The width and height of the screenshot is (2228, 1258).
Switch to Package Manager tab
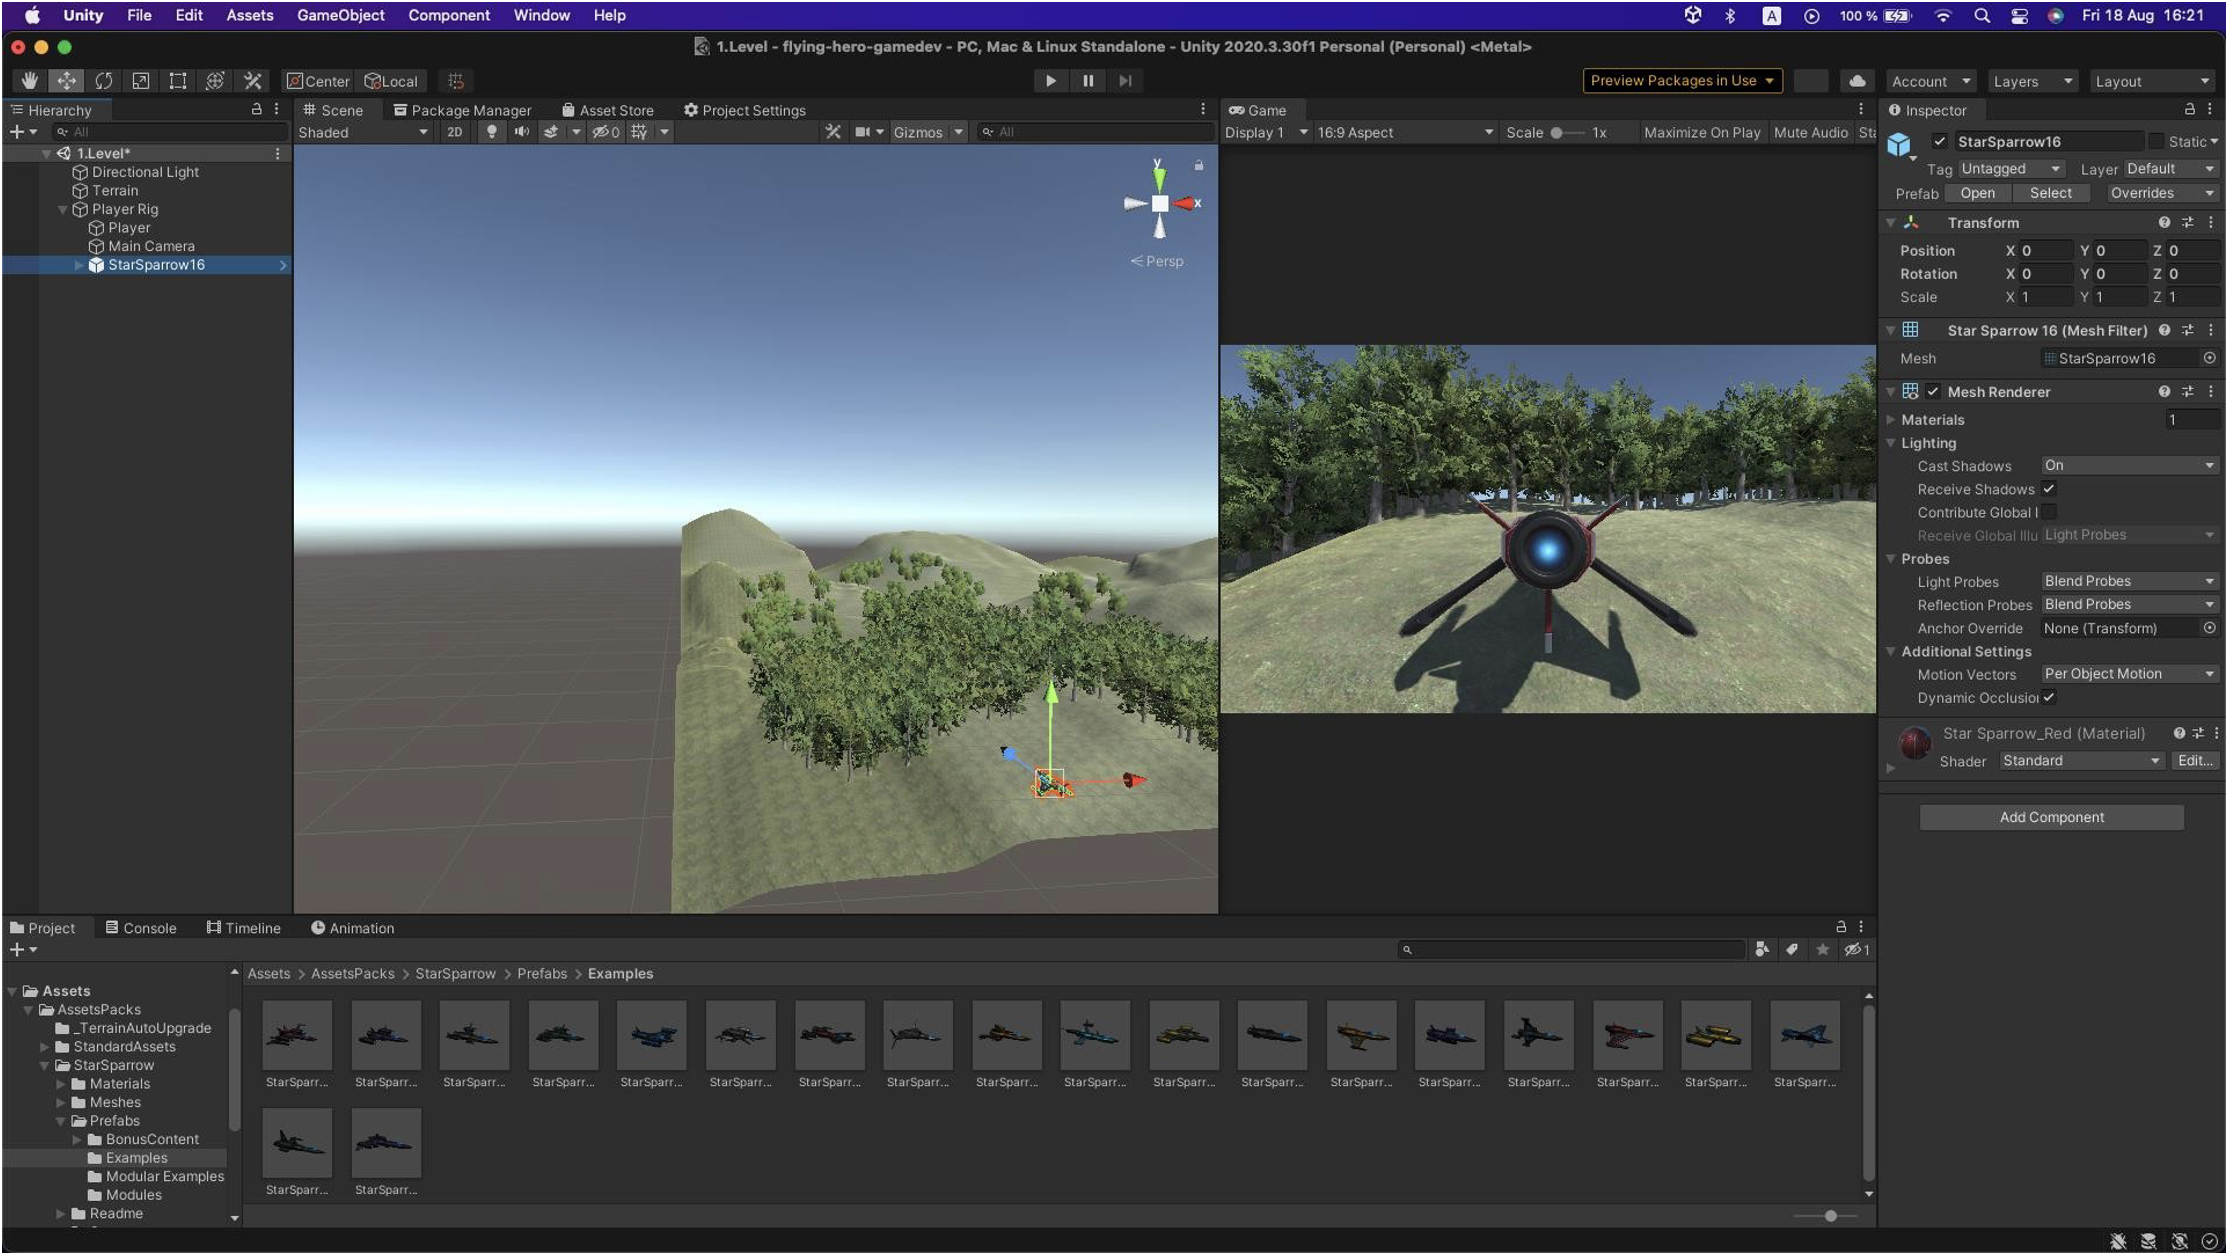462,110
